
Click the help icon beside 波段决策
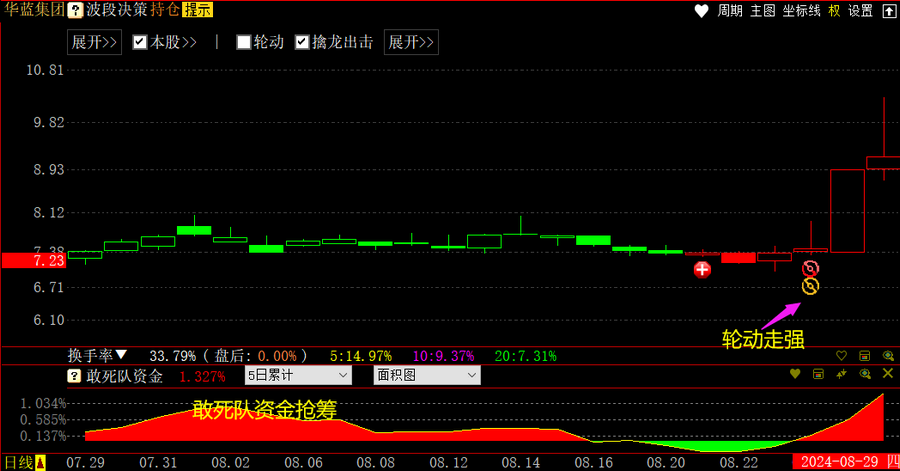[75, 11]
